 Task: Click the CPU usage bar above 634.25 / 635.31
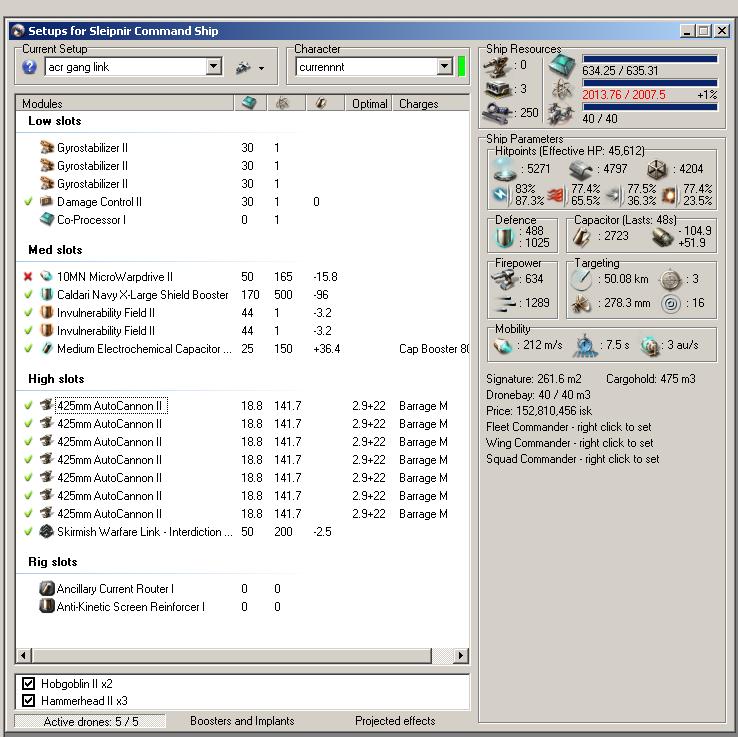(650, 59)
